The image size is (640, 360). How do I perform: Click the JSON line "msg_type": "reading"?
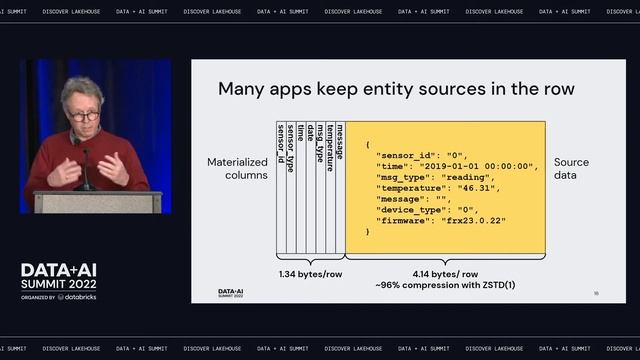pyautogui.click(x=435, y=178)
